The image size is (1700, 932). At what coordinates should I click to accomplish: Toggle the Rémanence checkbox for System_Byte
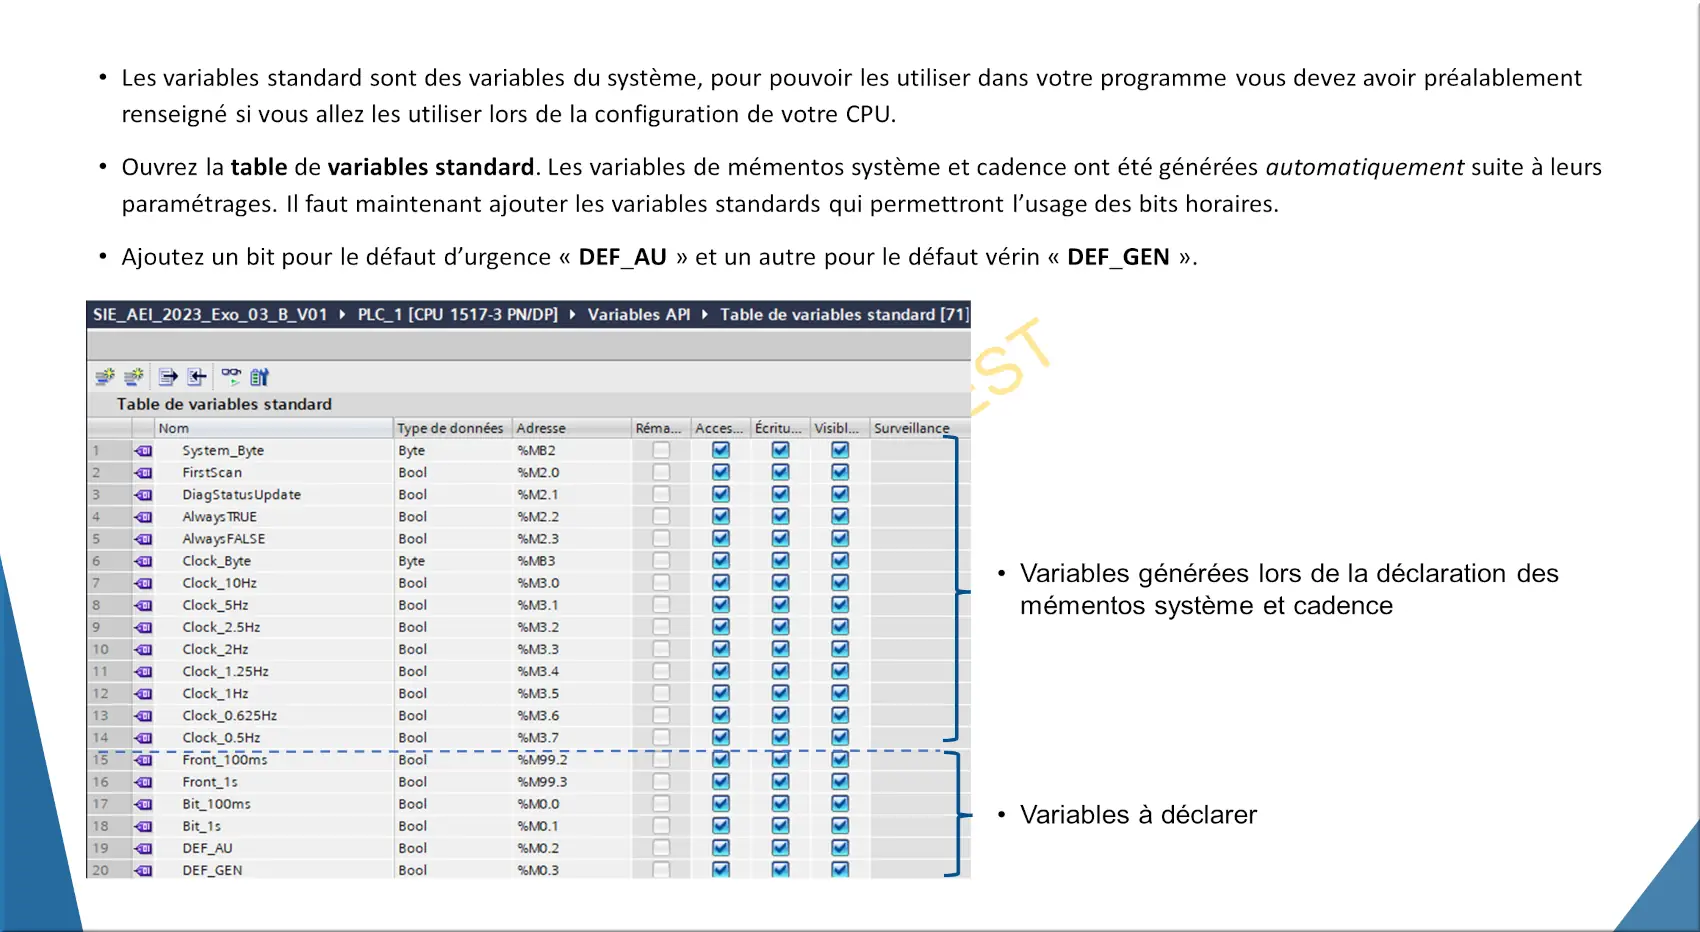[661, 450]
